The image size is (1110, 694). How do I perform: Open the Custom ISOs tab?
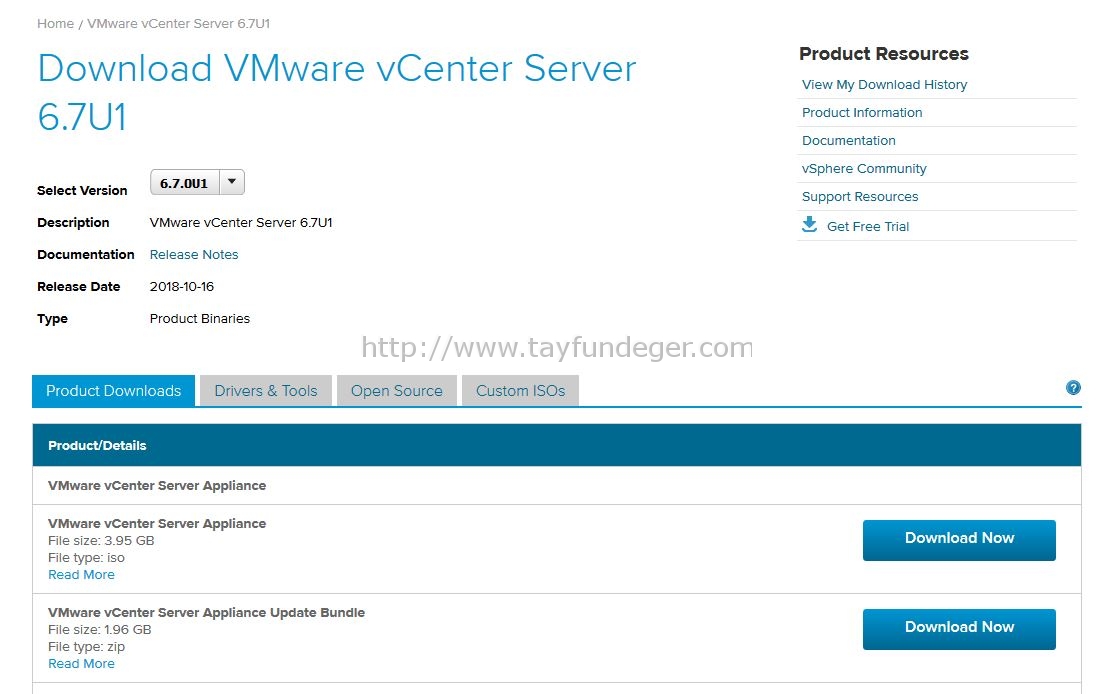(520, 391)
